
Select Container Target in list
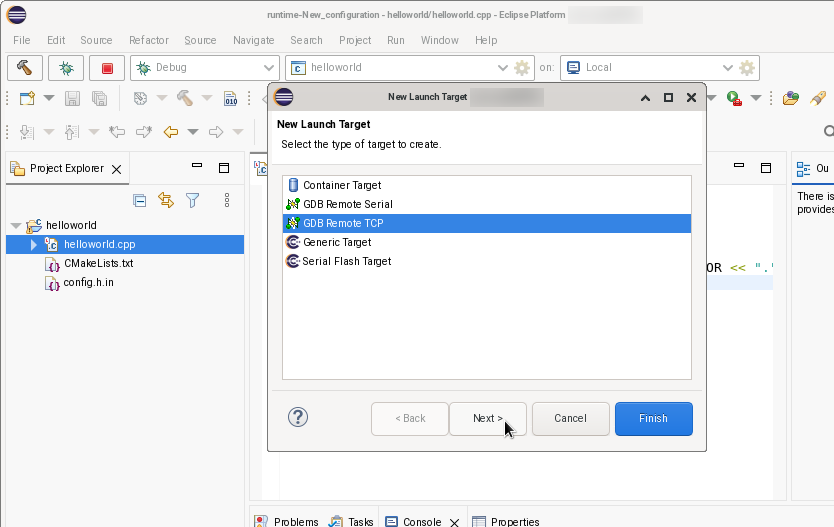[487, 185]
